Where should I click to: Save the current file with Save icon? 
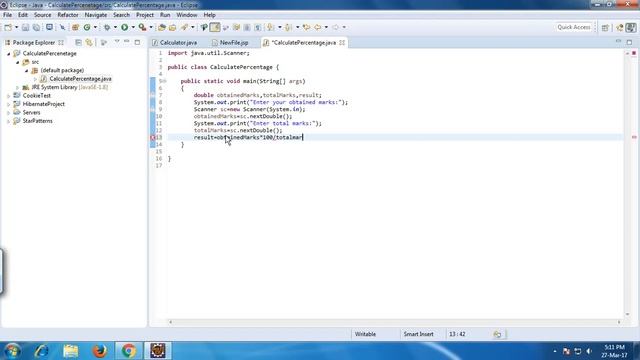click(x=25, y=27)
